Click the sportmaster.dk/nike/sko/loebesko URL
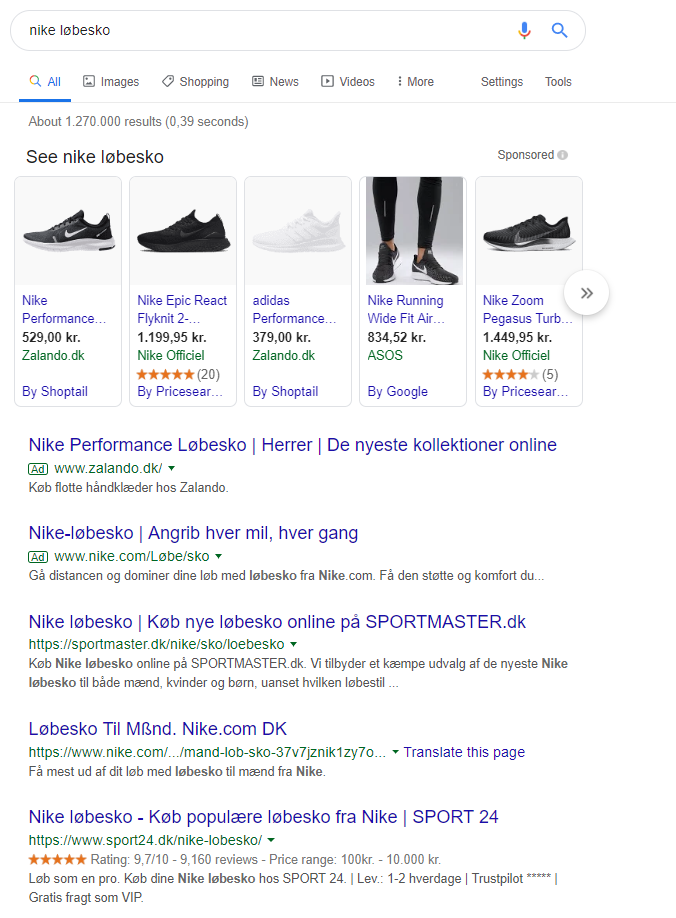Screen dimensions: 676x918 click(156, 644)
